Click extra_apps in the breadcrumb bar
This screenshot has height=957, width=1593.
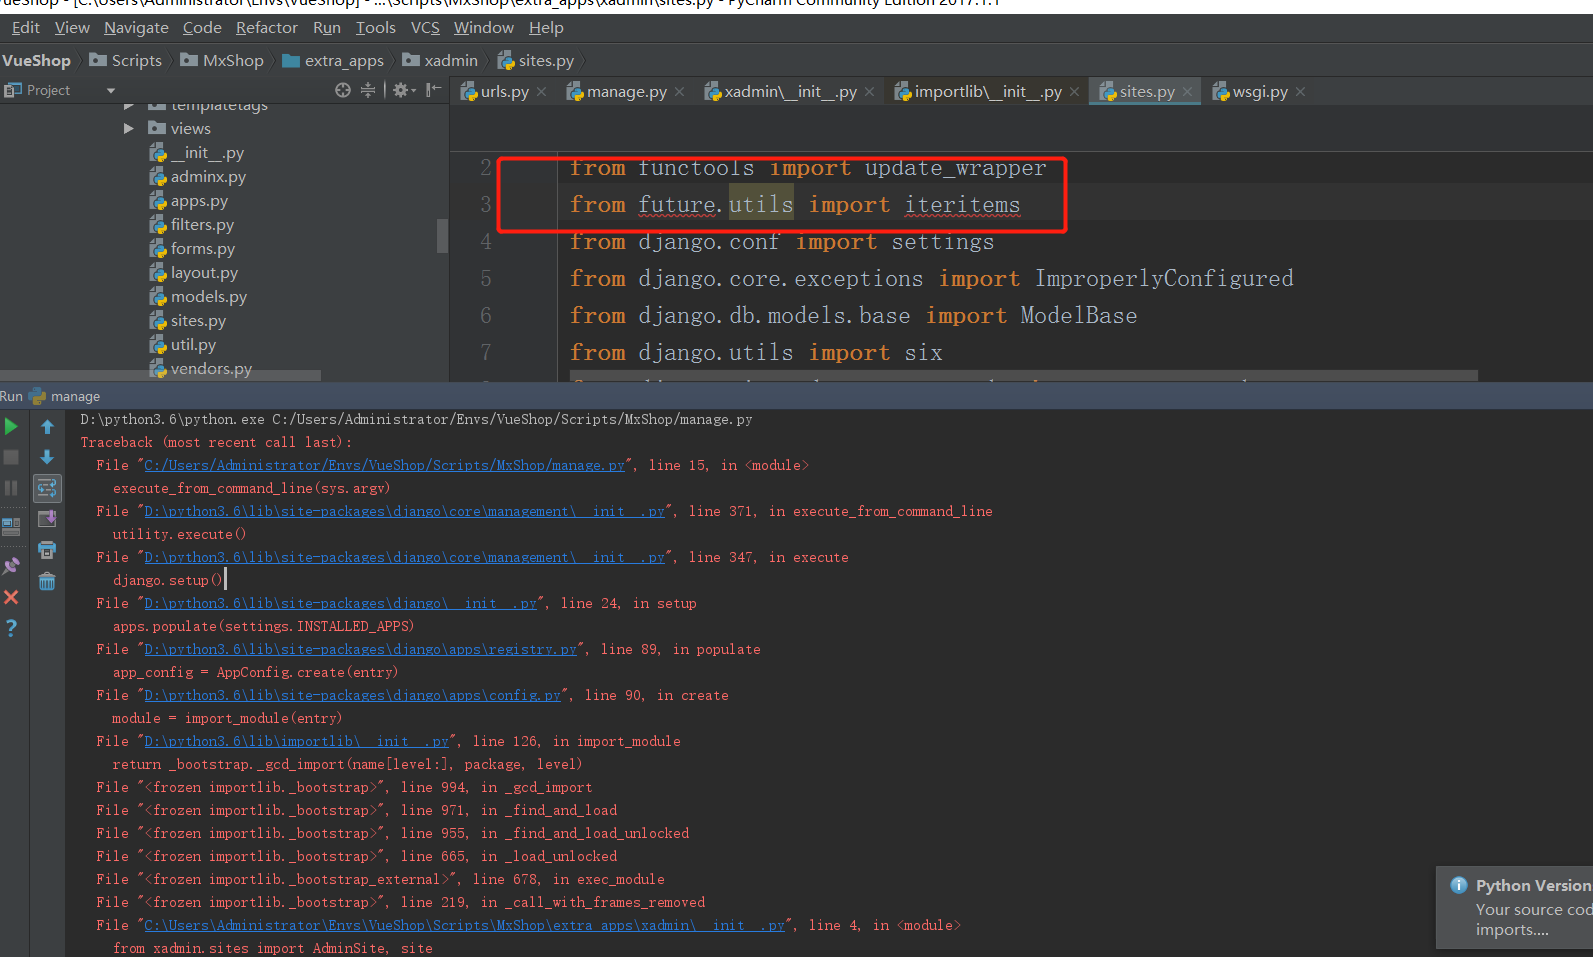click(333, 61)
